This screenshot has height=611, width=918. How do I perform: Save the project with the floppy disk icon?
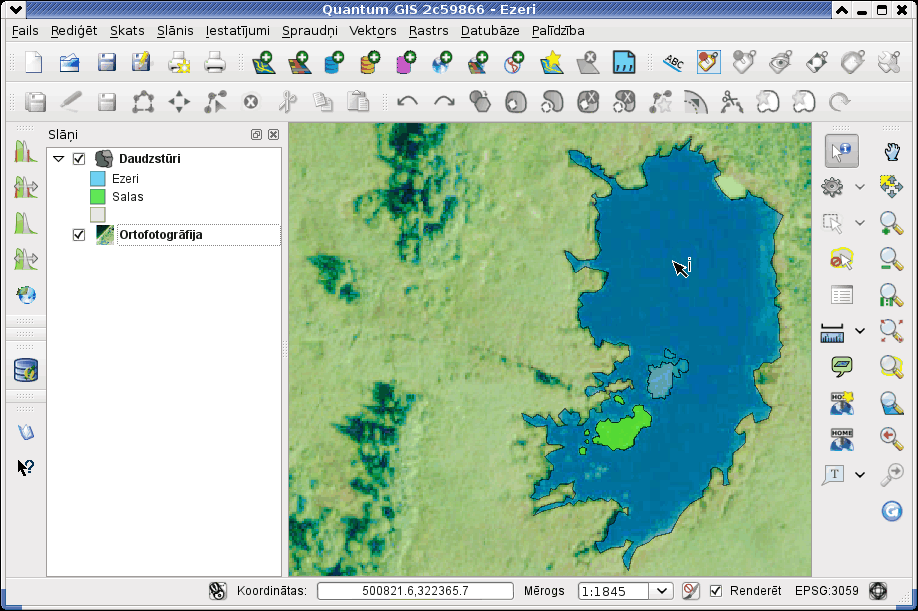pyautogui.click(x=107, y=62)
